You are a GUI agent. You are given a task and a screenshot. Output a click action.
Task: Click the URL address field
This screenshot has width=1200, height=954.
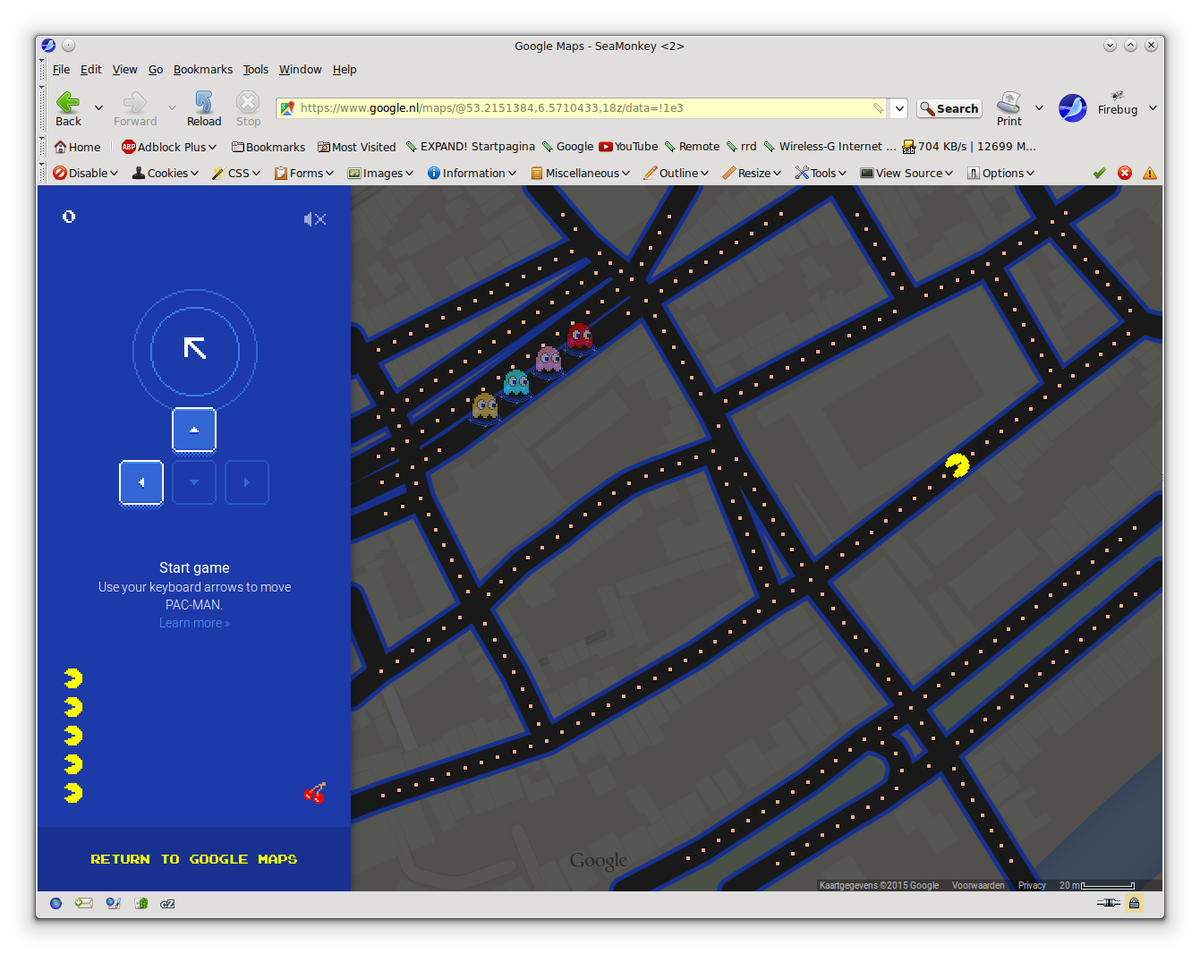click(580, 108)
